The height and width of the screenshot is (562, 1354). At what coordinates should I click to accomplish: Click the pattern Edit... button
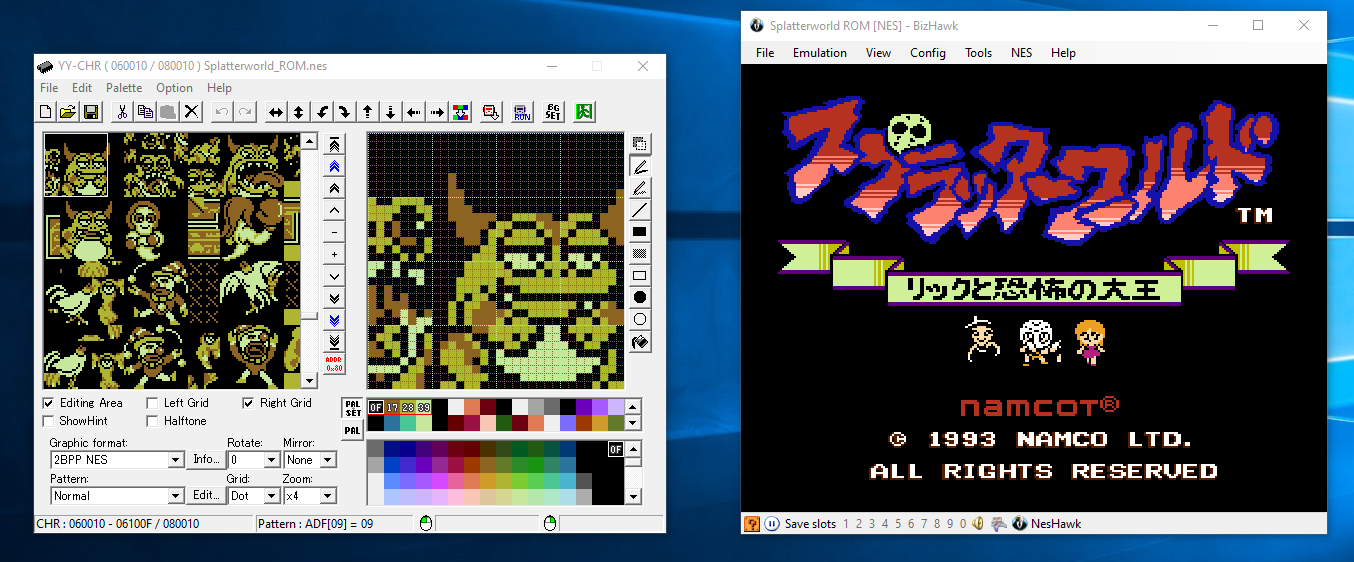(x=207, y=496)
